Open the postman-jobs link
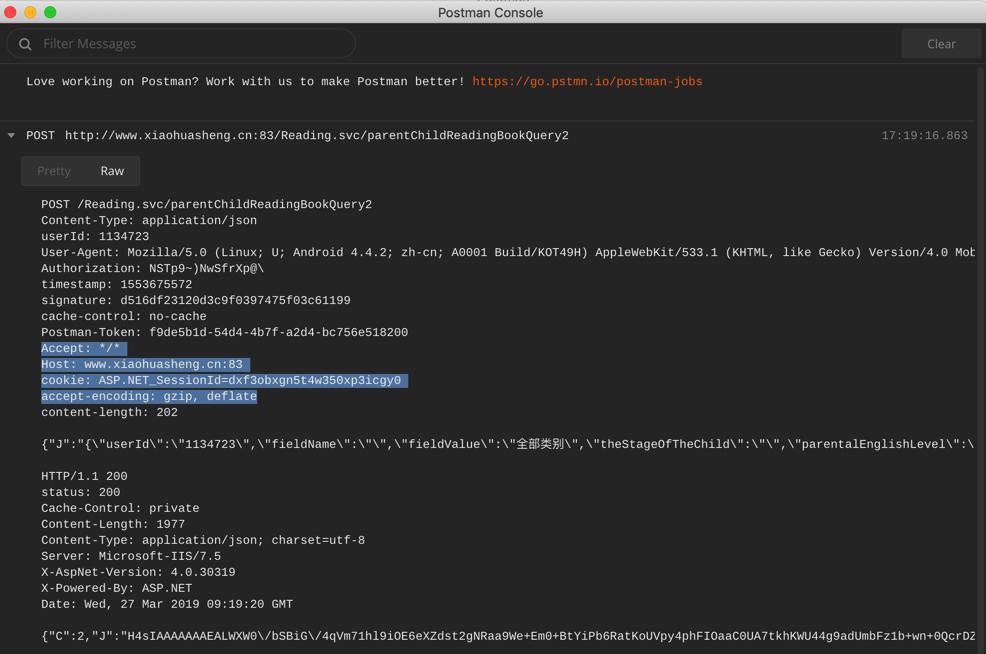The image size is (986, 654). click(587, 82)
